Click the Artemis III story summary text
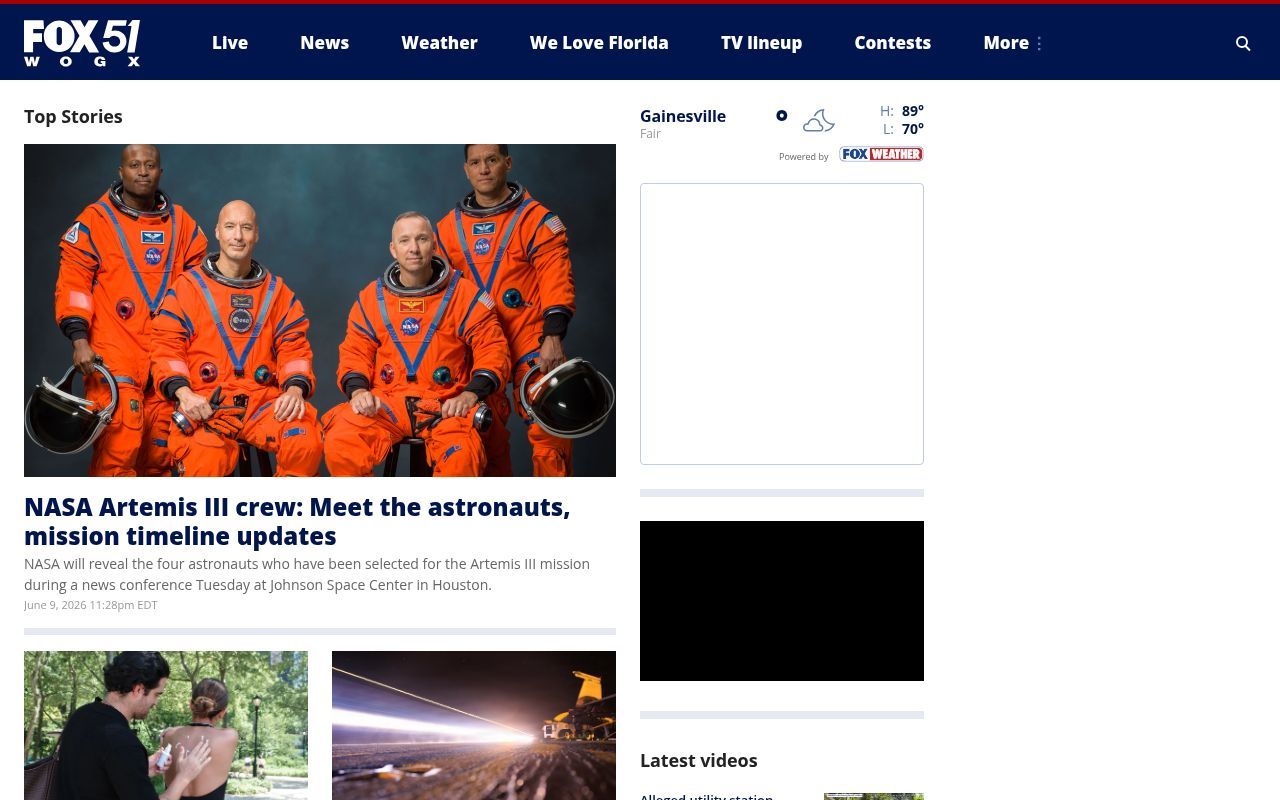This screenshot has height=800, width=1280. [307, 574]
